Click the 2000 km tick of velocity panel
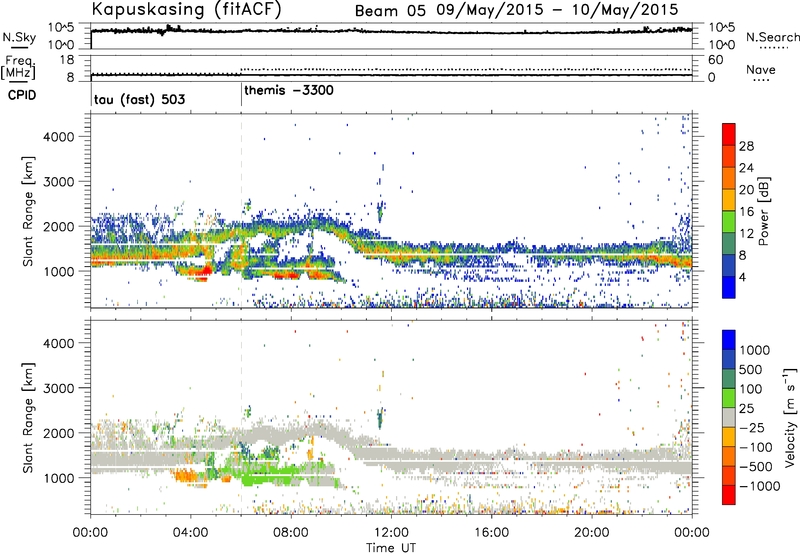Image resolution: width=800 pixels, height=554 pixels. [59, 433]
